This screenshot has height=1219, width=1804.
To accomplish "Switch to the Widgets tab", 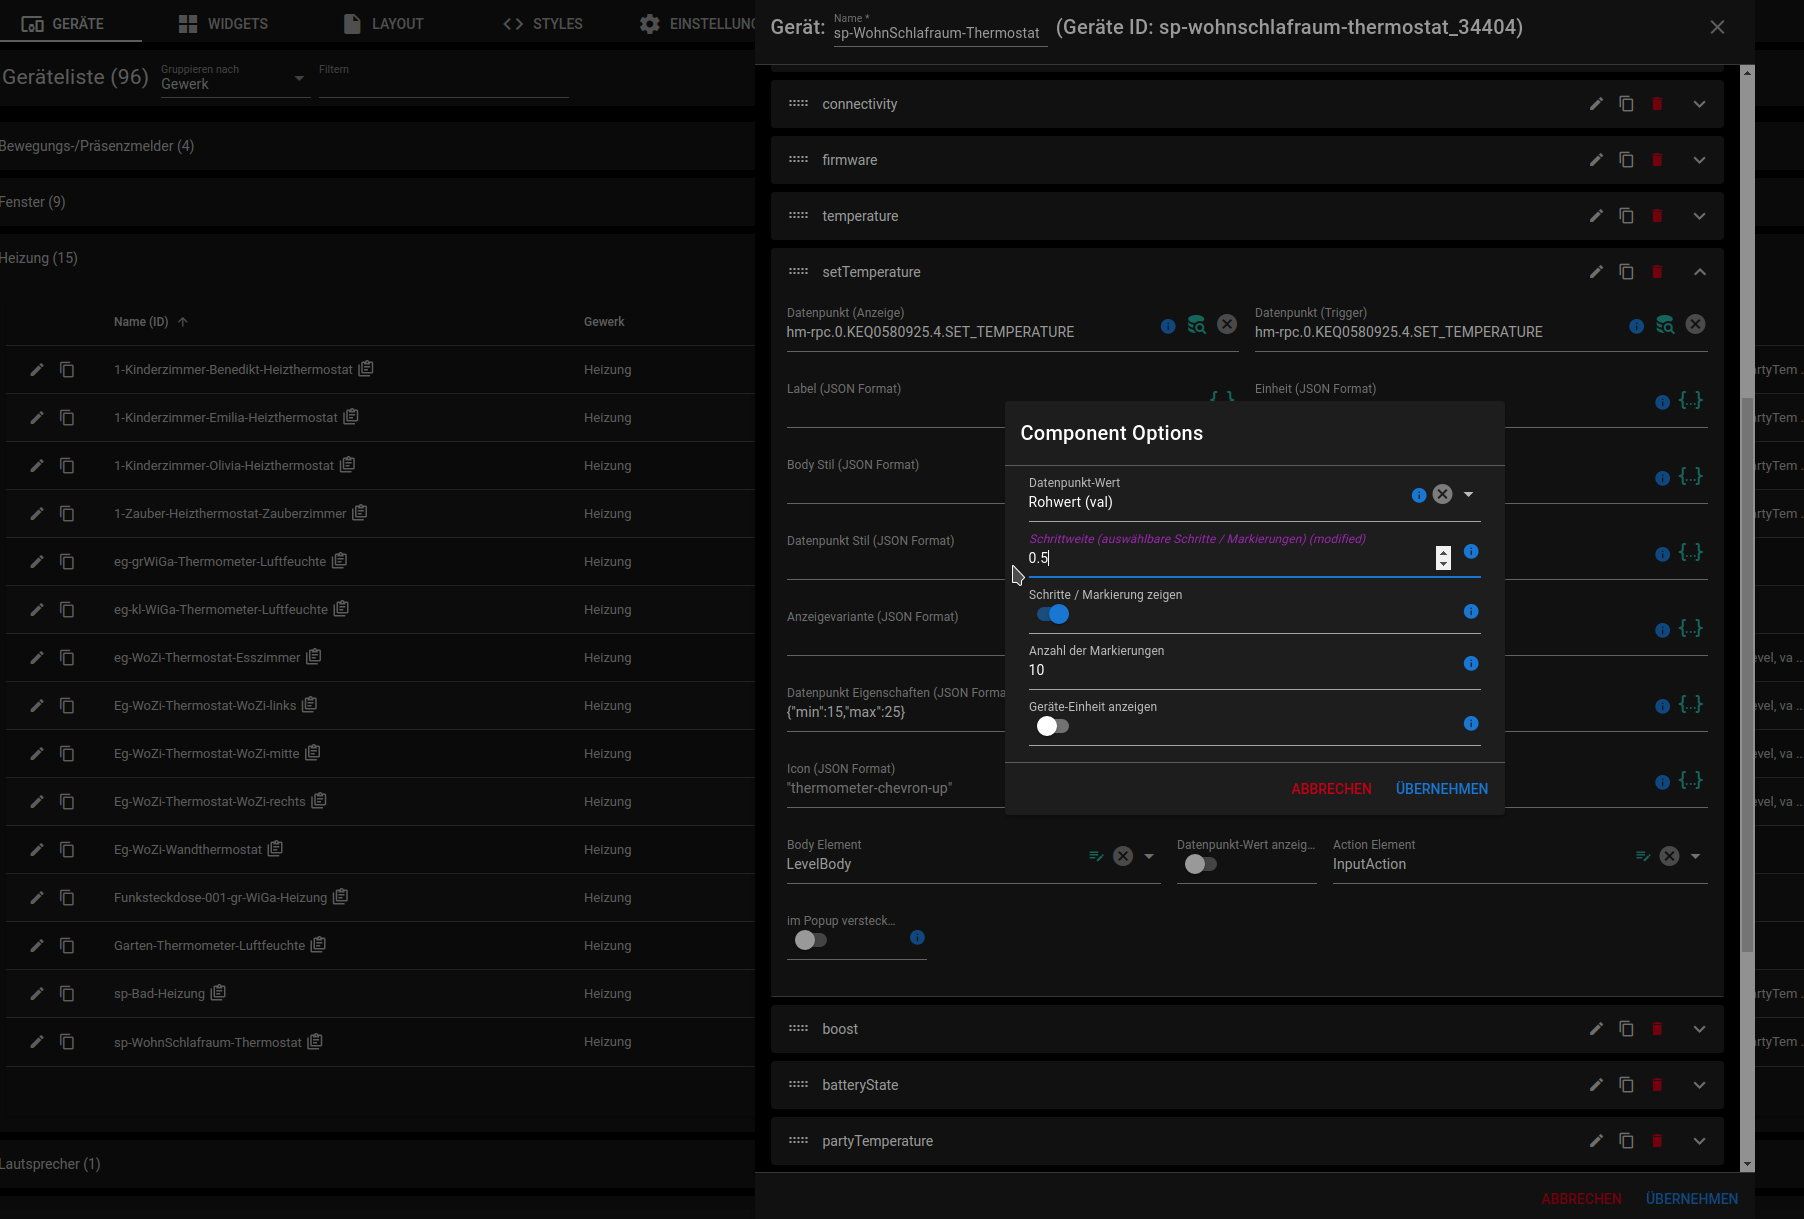I will 223,23.
